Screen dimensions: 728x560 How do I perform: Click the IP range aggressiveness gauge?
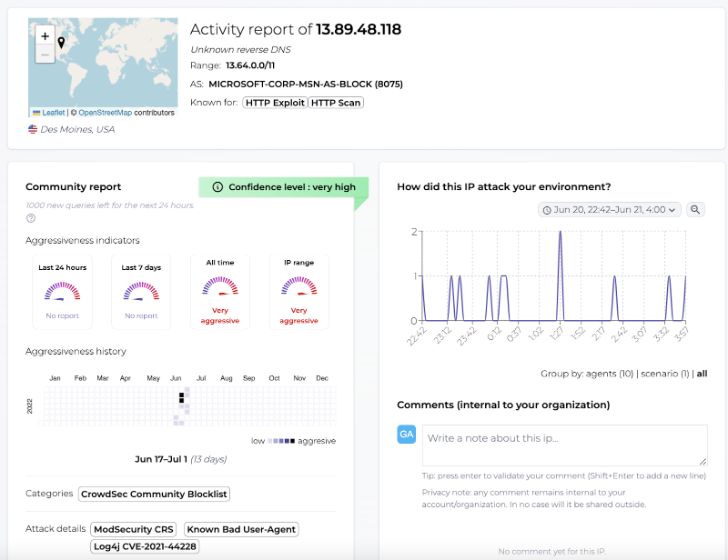point(298,290)
